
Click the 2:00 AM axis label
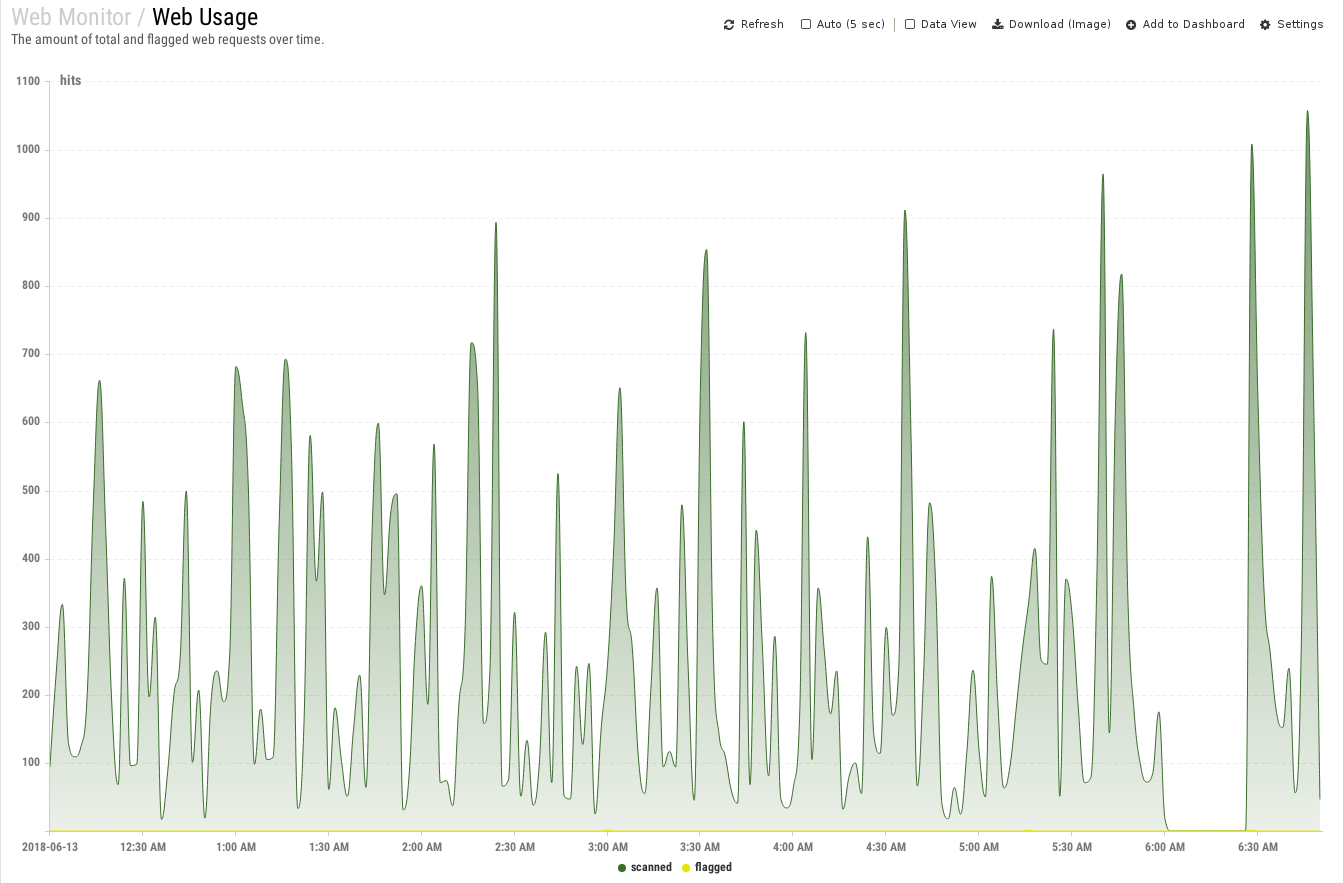coord(422,847)
